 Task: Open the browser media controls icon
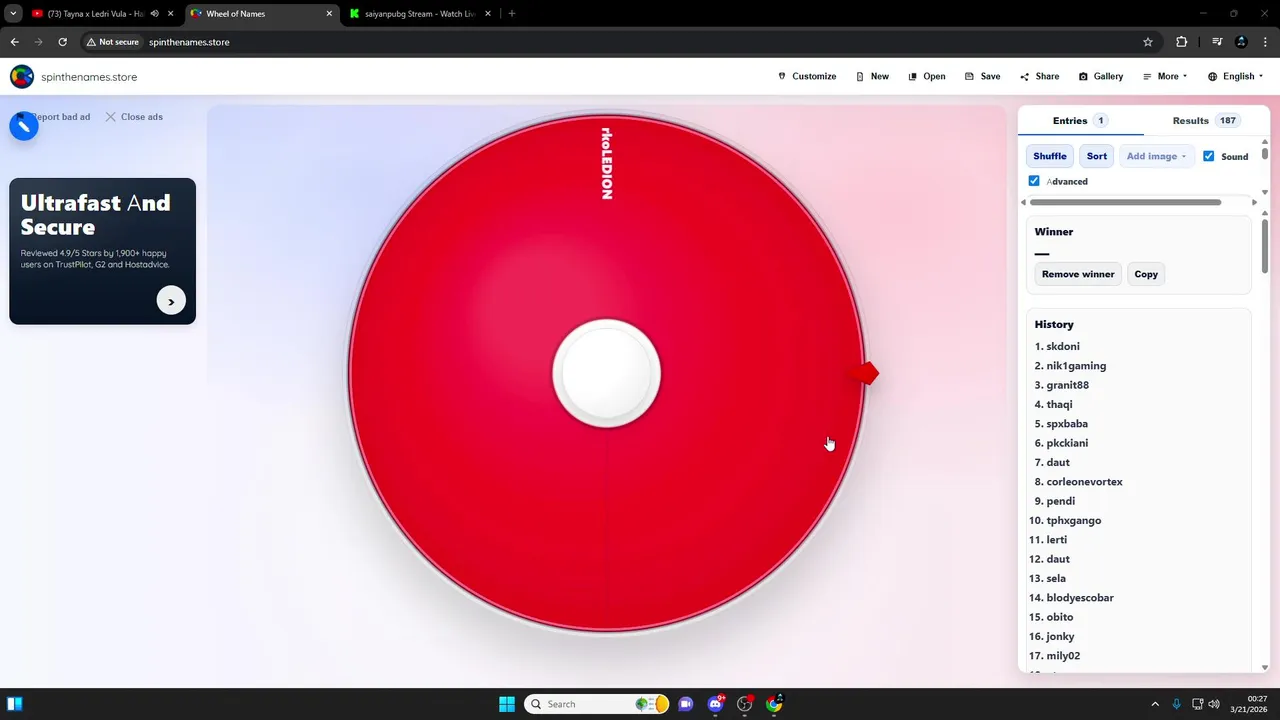coord(1217,42)
